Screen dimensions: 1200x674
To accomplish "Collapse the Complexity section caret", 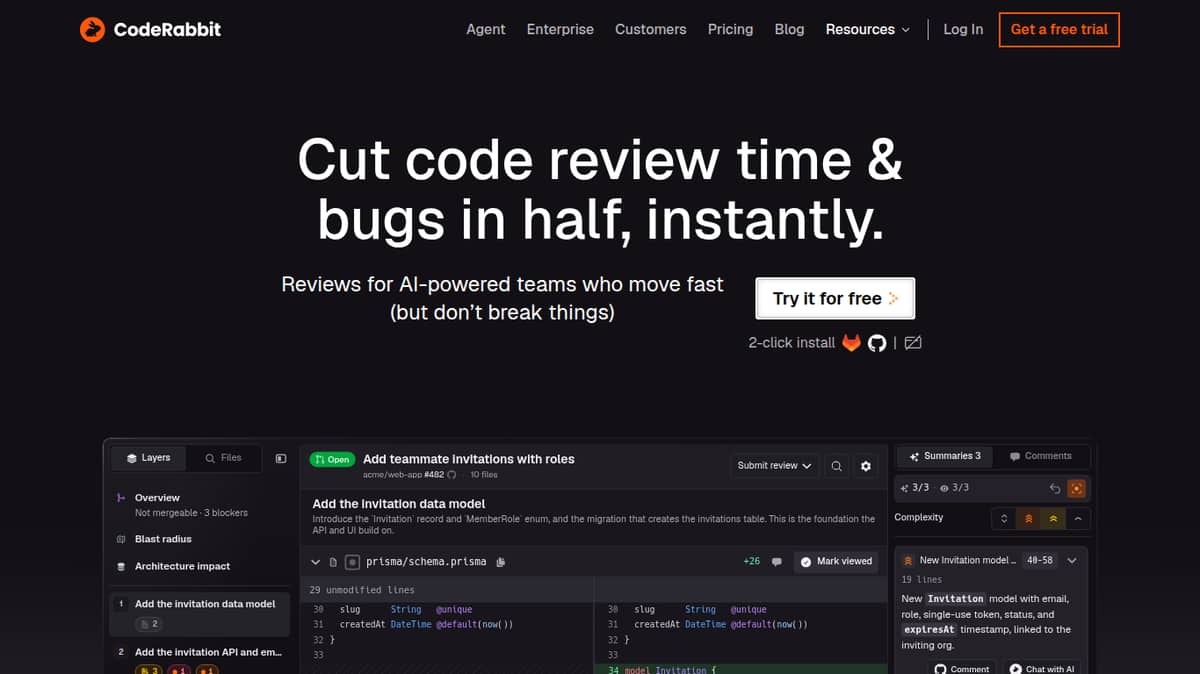I will point(1078,518).
